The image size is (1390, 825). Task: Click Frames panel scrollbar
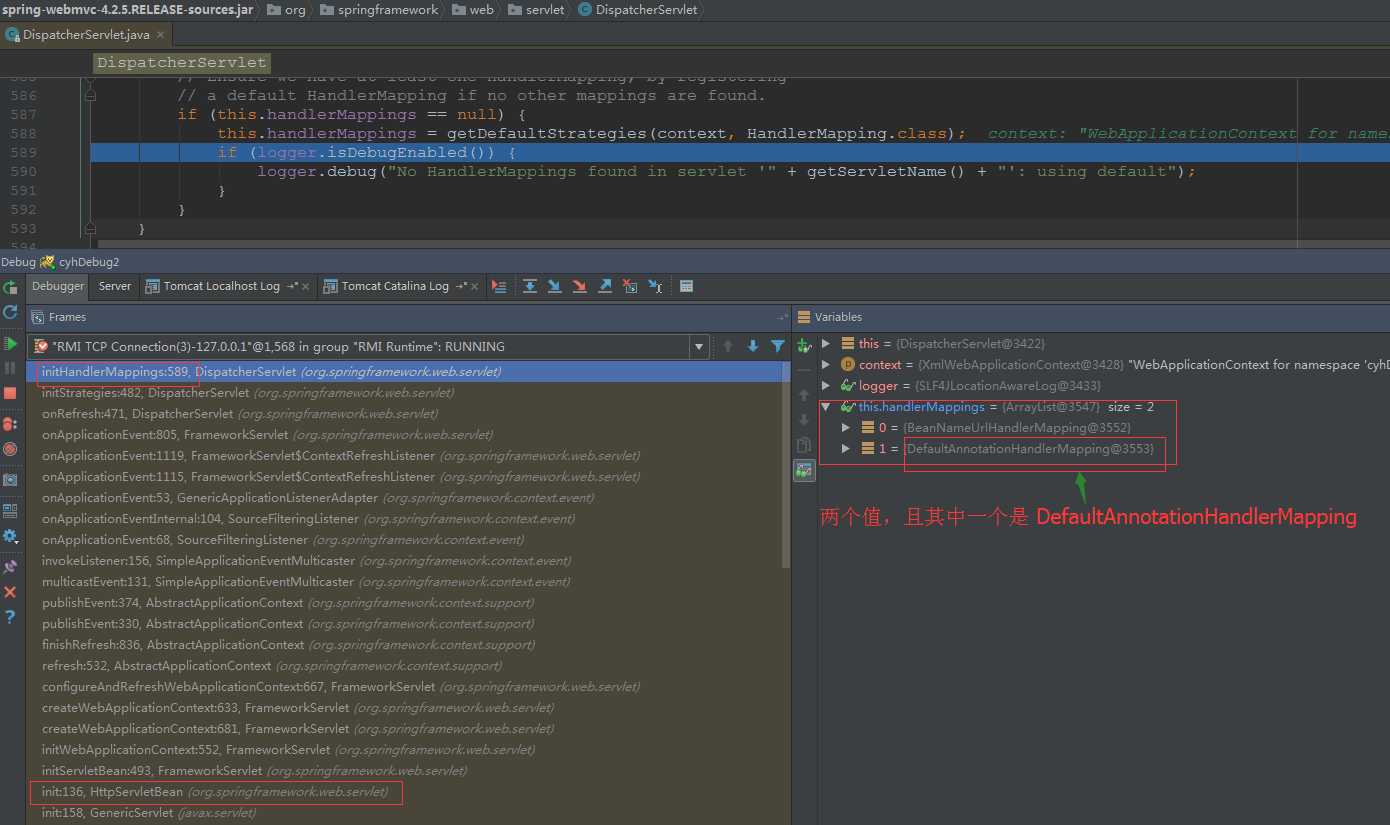tap(785, 465)
